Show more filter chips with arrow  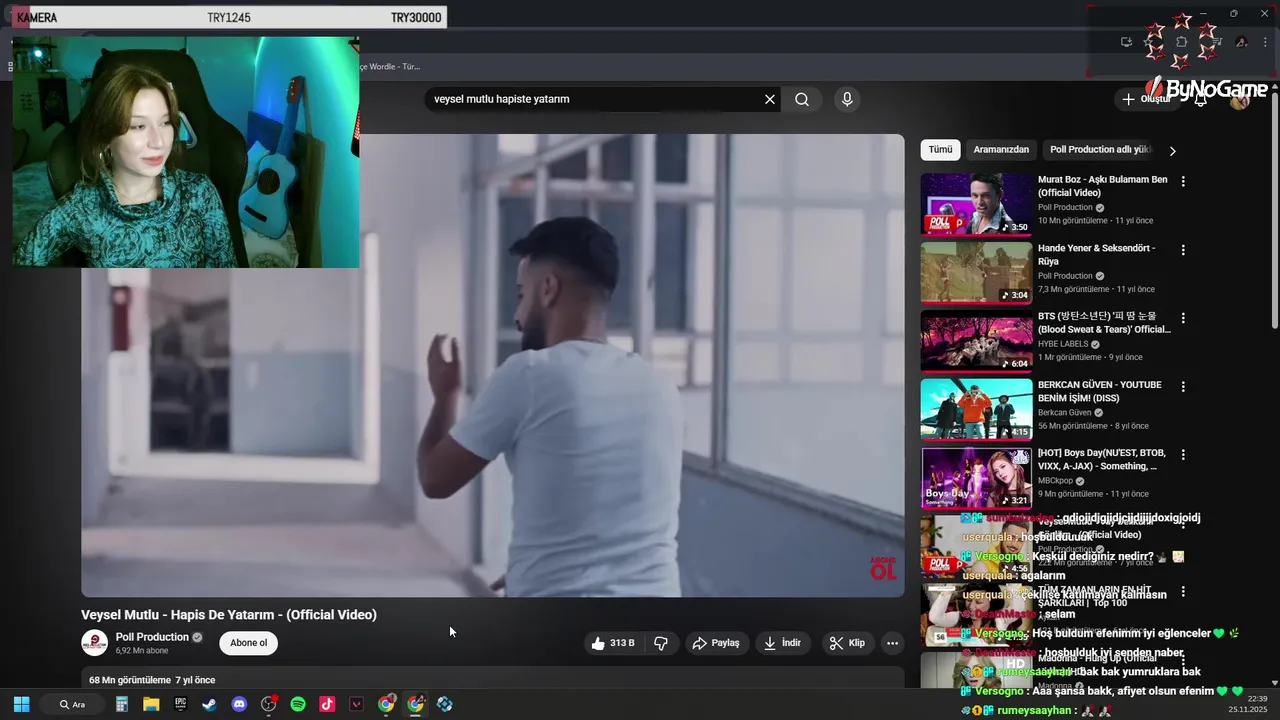tap(1172, 151)
